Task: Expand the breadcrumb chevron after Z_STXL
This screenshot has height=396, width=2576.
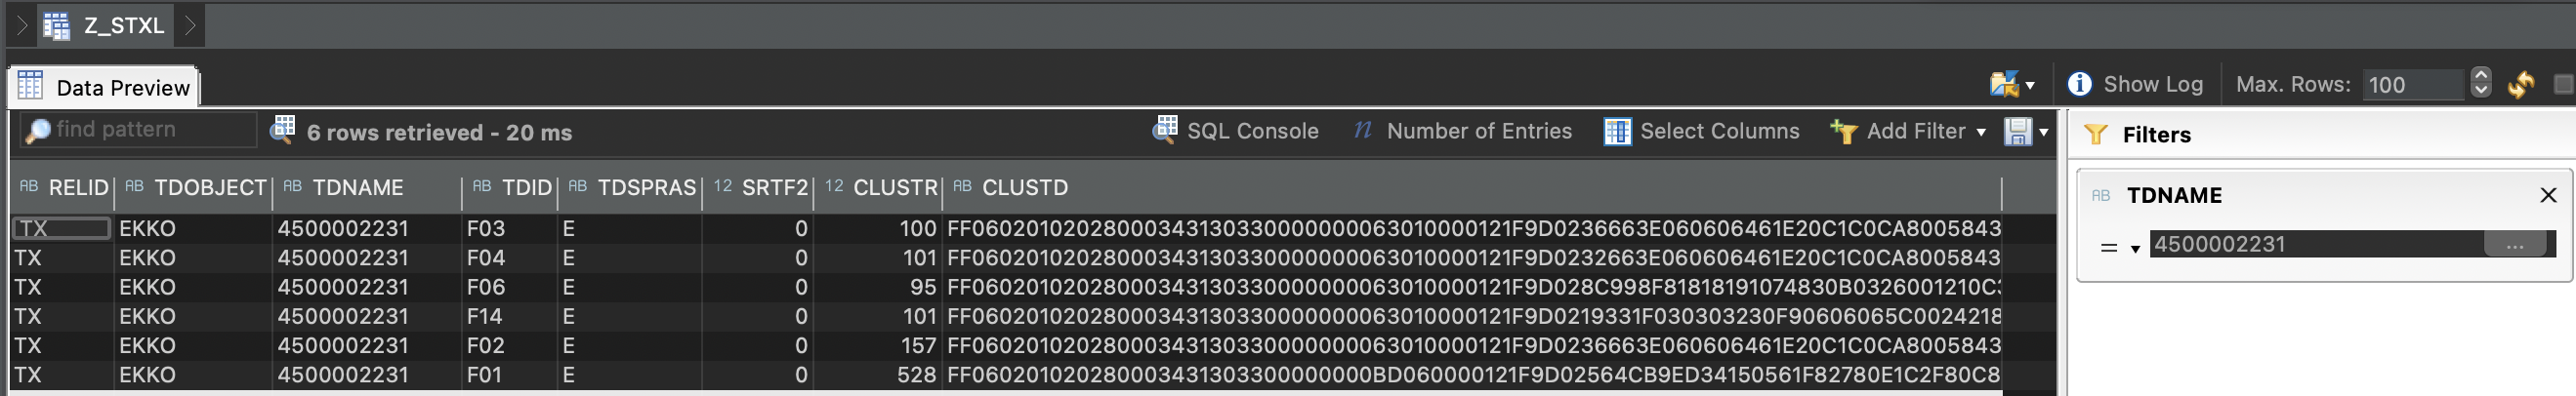Action: (189, 26)
